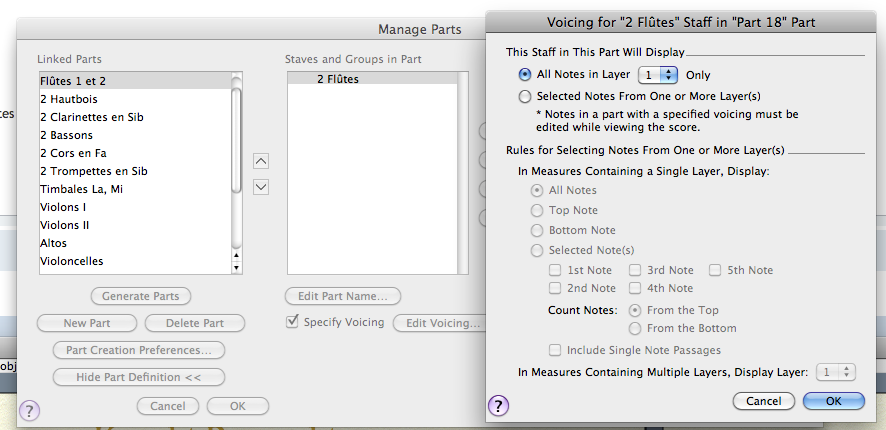Click the Delete Part button
This screenshot has height=430, width=886.
[x=193, y=323]
